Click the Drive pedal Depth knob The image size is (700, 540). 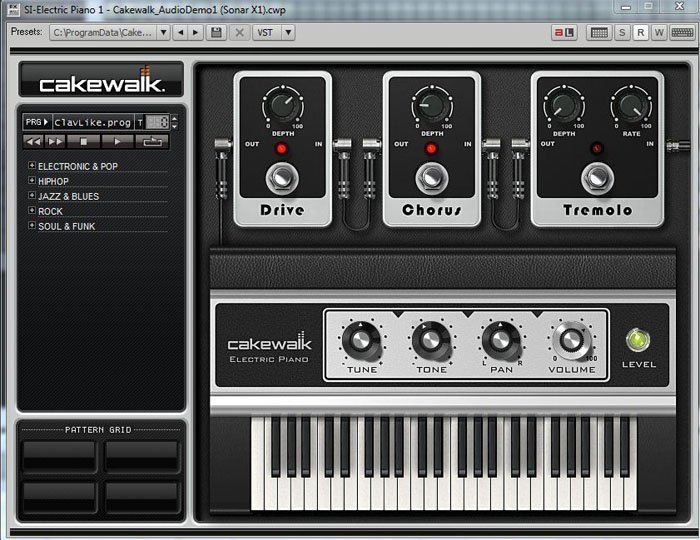point(283,106)
